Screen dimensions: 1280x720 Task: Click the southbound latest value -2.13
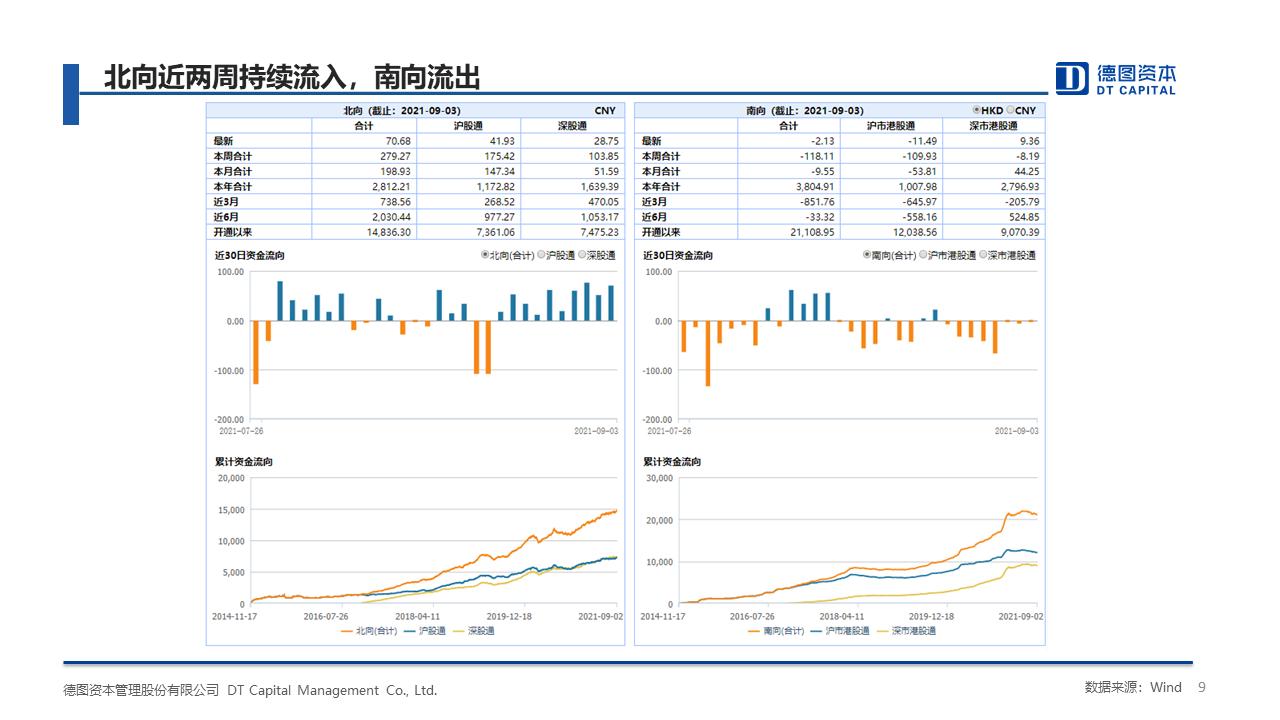823,141
